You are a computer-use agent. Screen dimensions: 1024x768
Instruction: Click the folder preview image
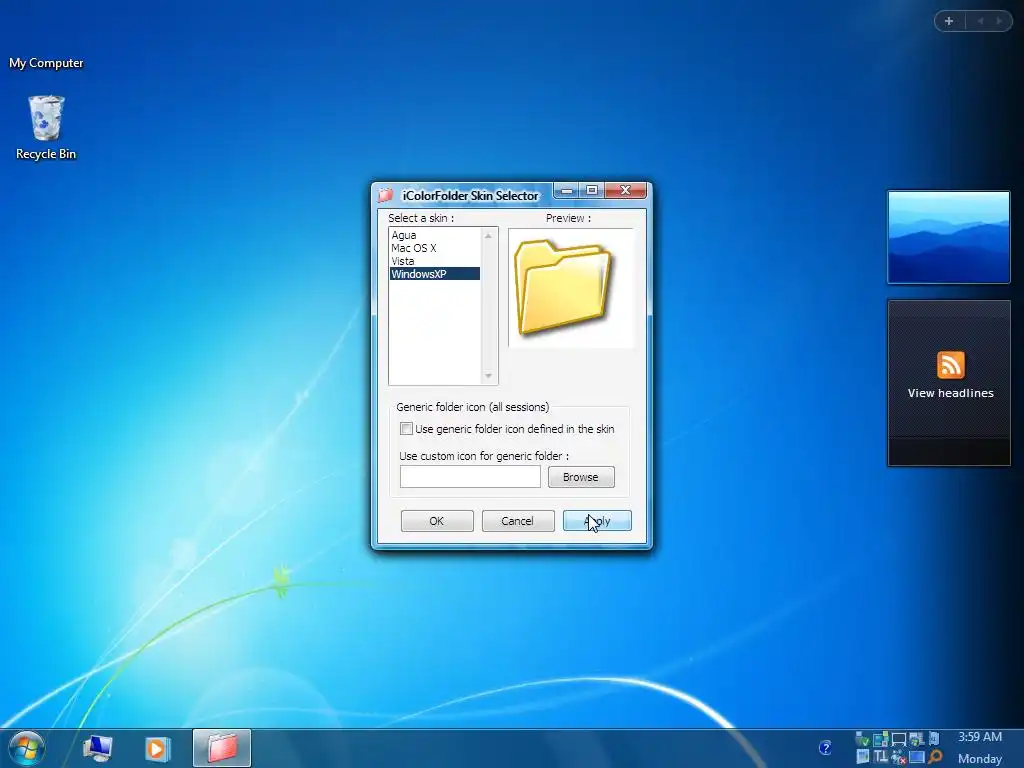pos(562,287)
